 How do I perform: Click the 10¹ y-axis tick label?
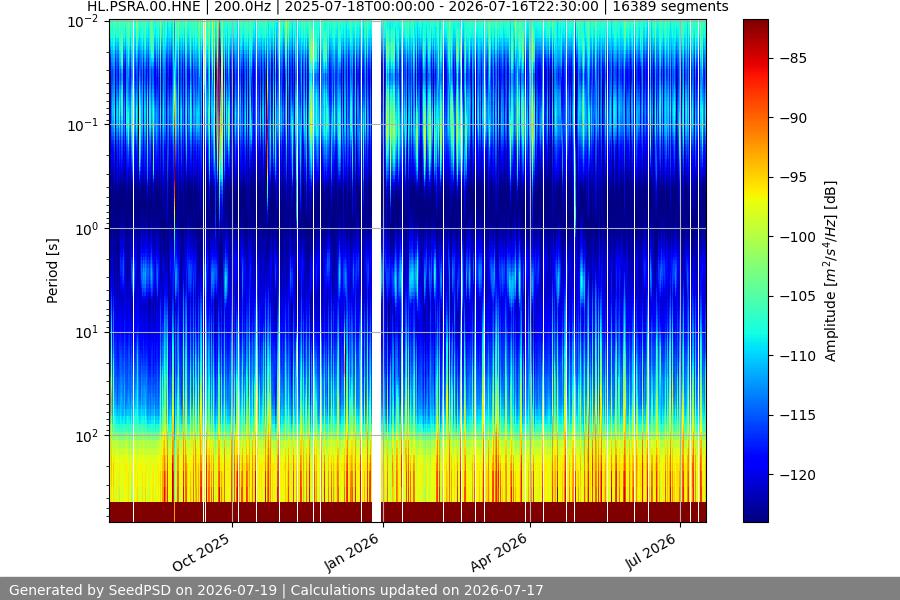[86, 332]
